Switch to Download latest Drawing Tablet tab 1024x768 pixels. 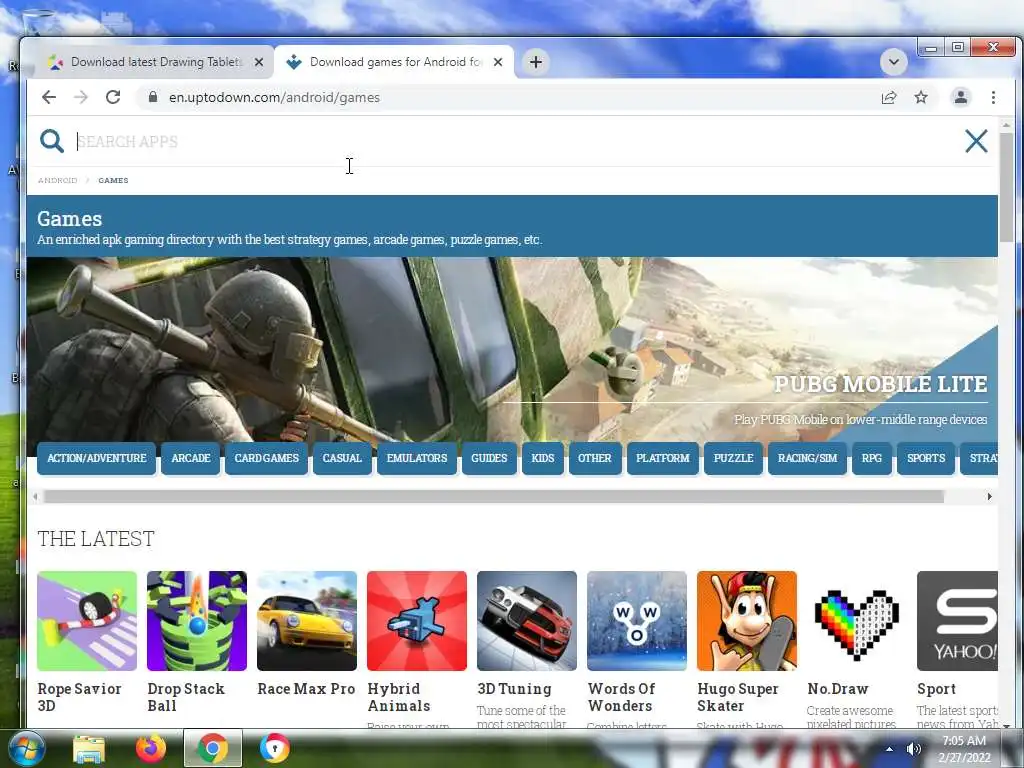click(x=156, y=62)
